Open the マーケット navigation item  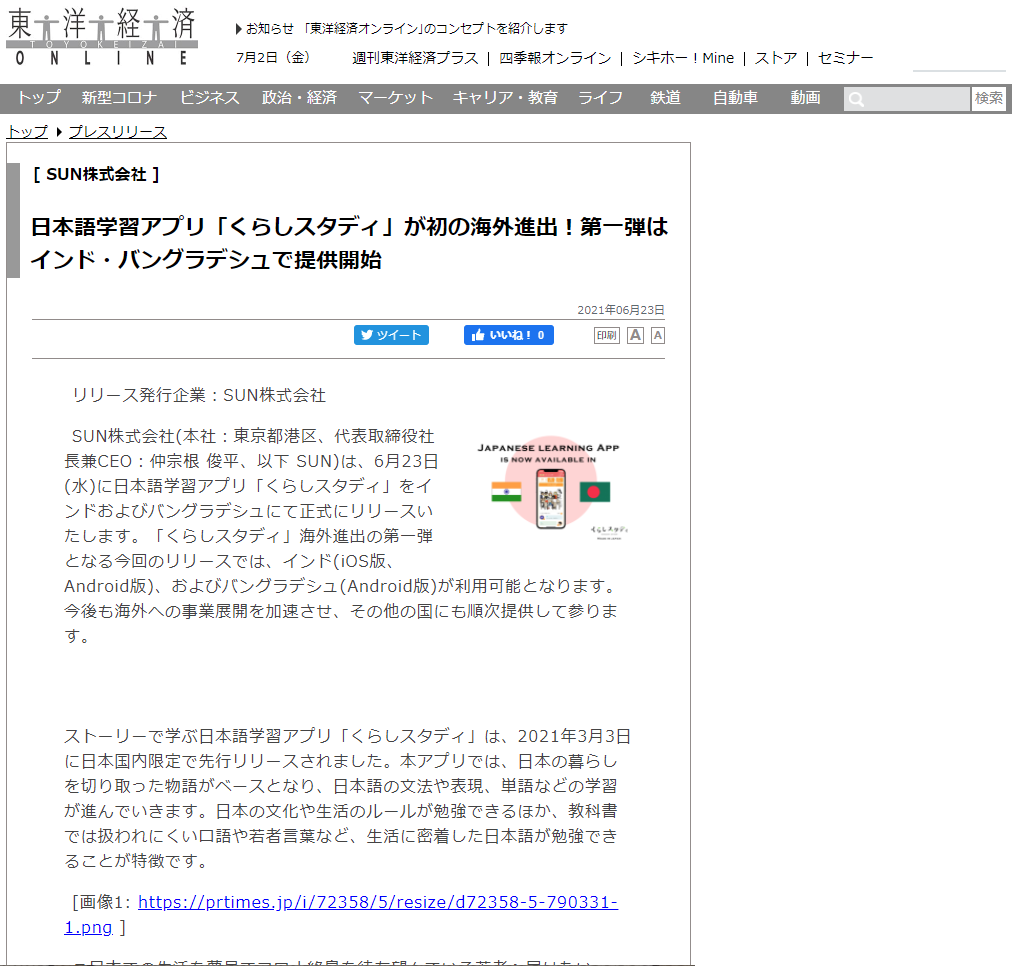(395, 97)
